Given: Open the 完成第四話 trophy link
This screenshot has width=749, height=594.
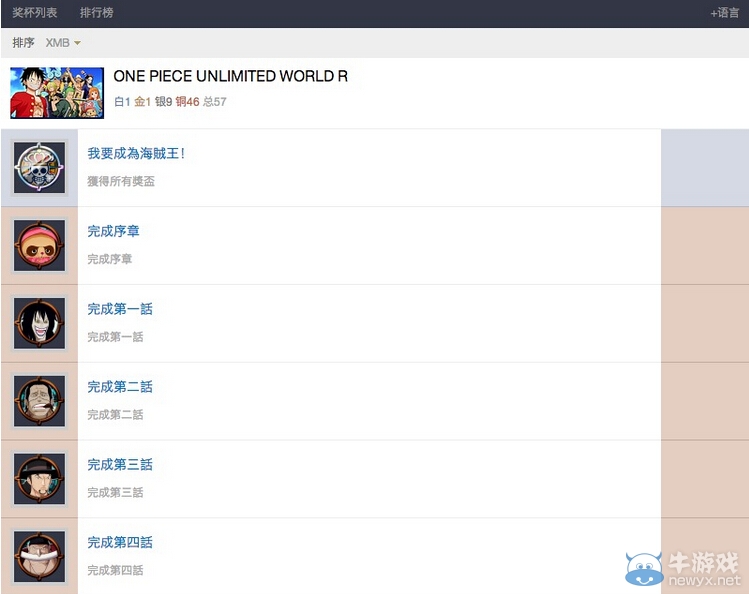Looking at the screenshot, I should (x=120, y=542).
